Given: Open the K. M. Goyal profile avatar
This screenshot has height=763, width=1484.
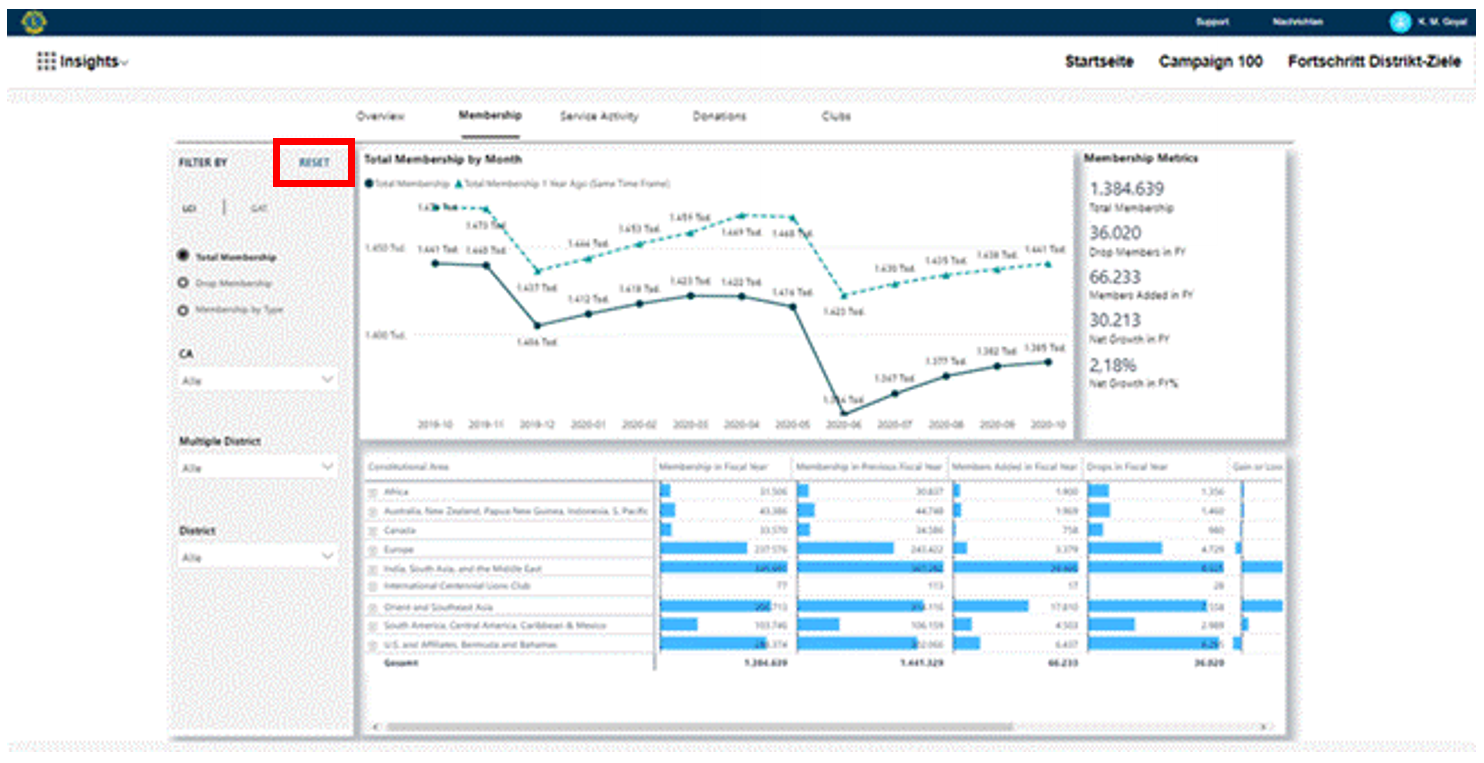Looking at the screenshot, I should [x=1400, y=22].
